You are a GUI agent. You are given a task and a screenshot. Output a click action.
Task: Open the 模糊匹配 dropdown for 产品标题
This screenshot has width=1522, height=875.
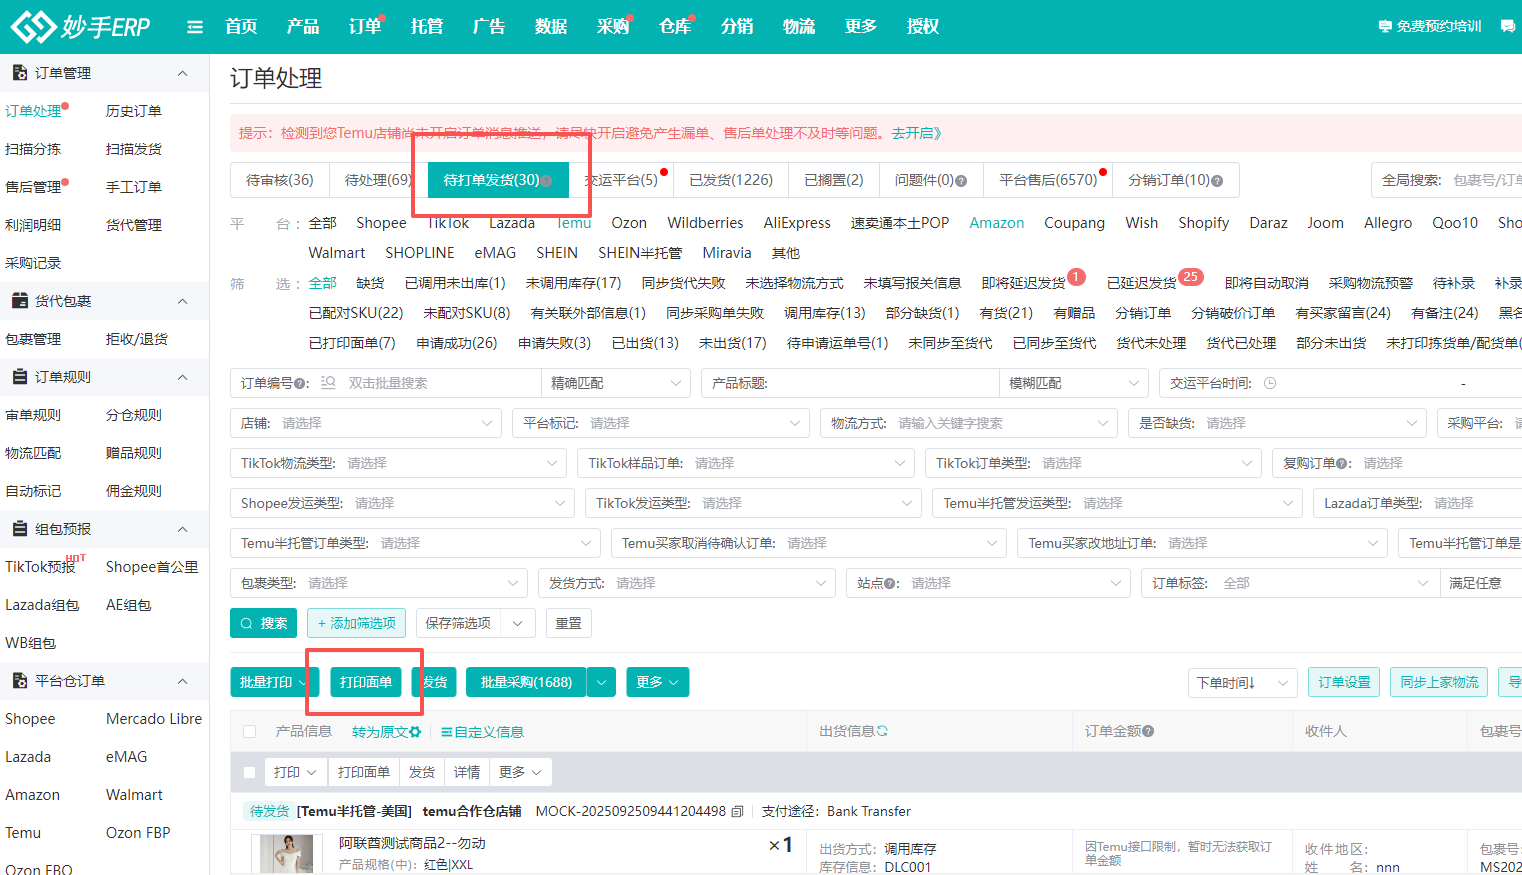coord(1073,383)
